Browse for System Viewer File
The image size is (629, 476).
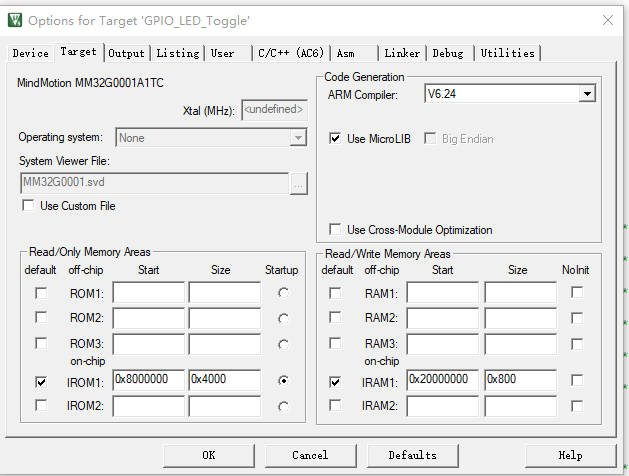pos(298,183)
